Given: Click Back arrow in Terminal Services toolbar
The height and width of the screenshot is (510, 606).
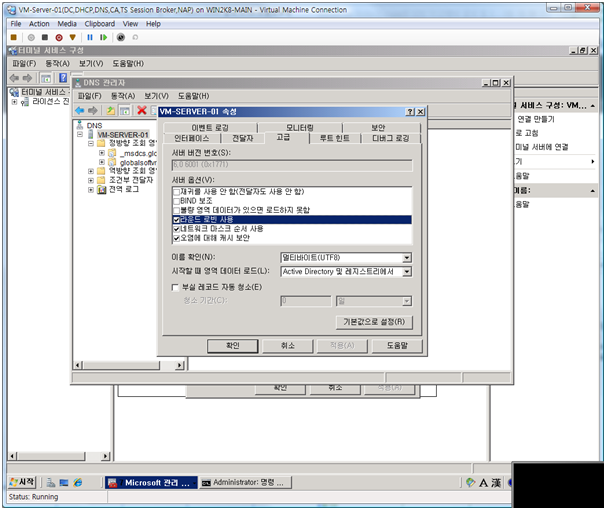Looking at the screenshot, I should click(14, 78).
